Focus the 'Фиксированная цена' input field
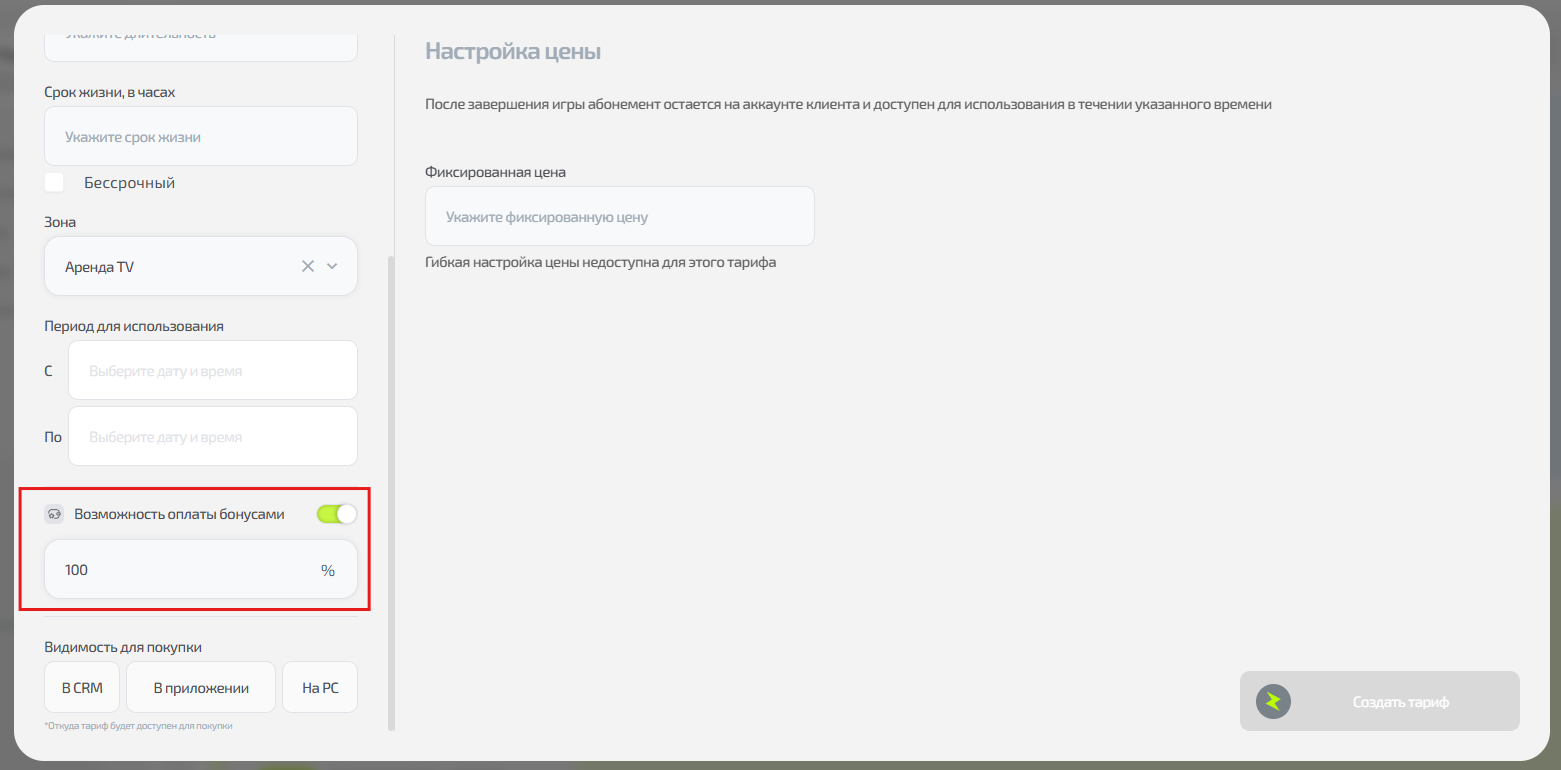 pos(619,216)
